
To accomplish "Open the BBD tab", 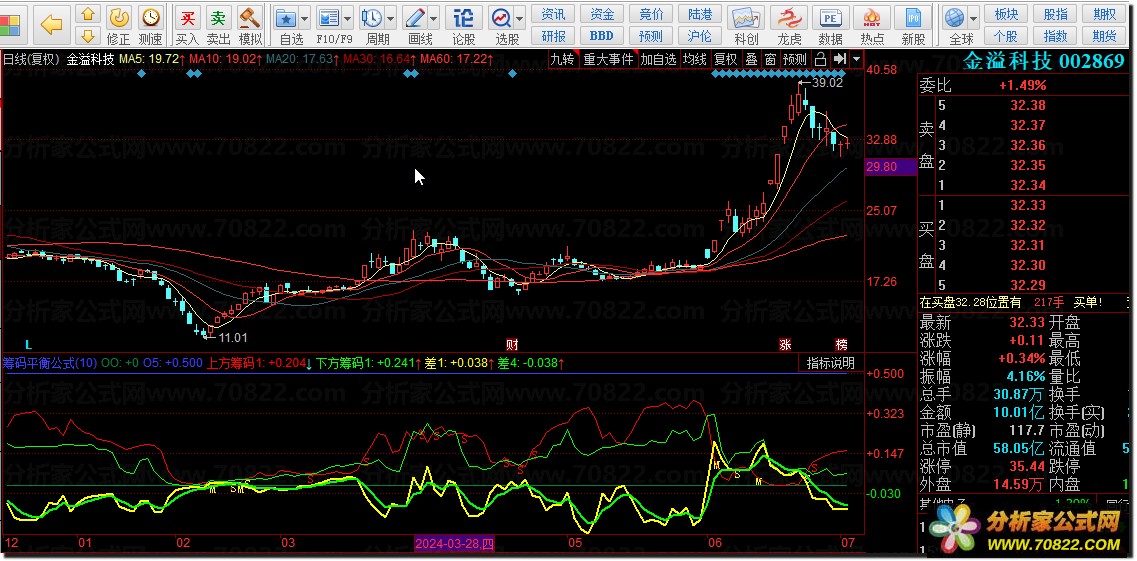I will [602, 35].
